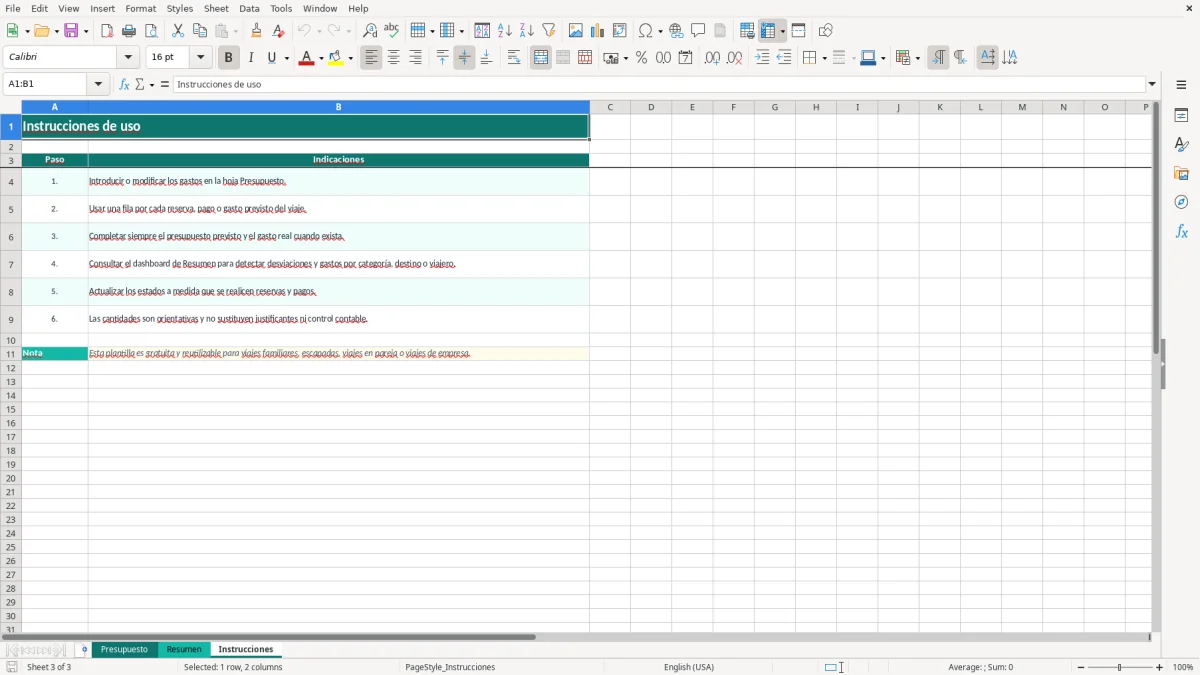The width and height of the screenshot is (1200, 675).
Task: Add a decimal place
Action: [x=713, y=58]
